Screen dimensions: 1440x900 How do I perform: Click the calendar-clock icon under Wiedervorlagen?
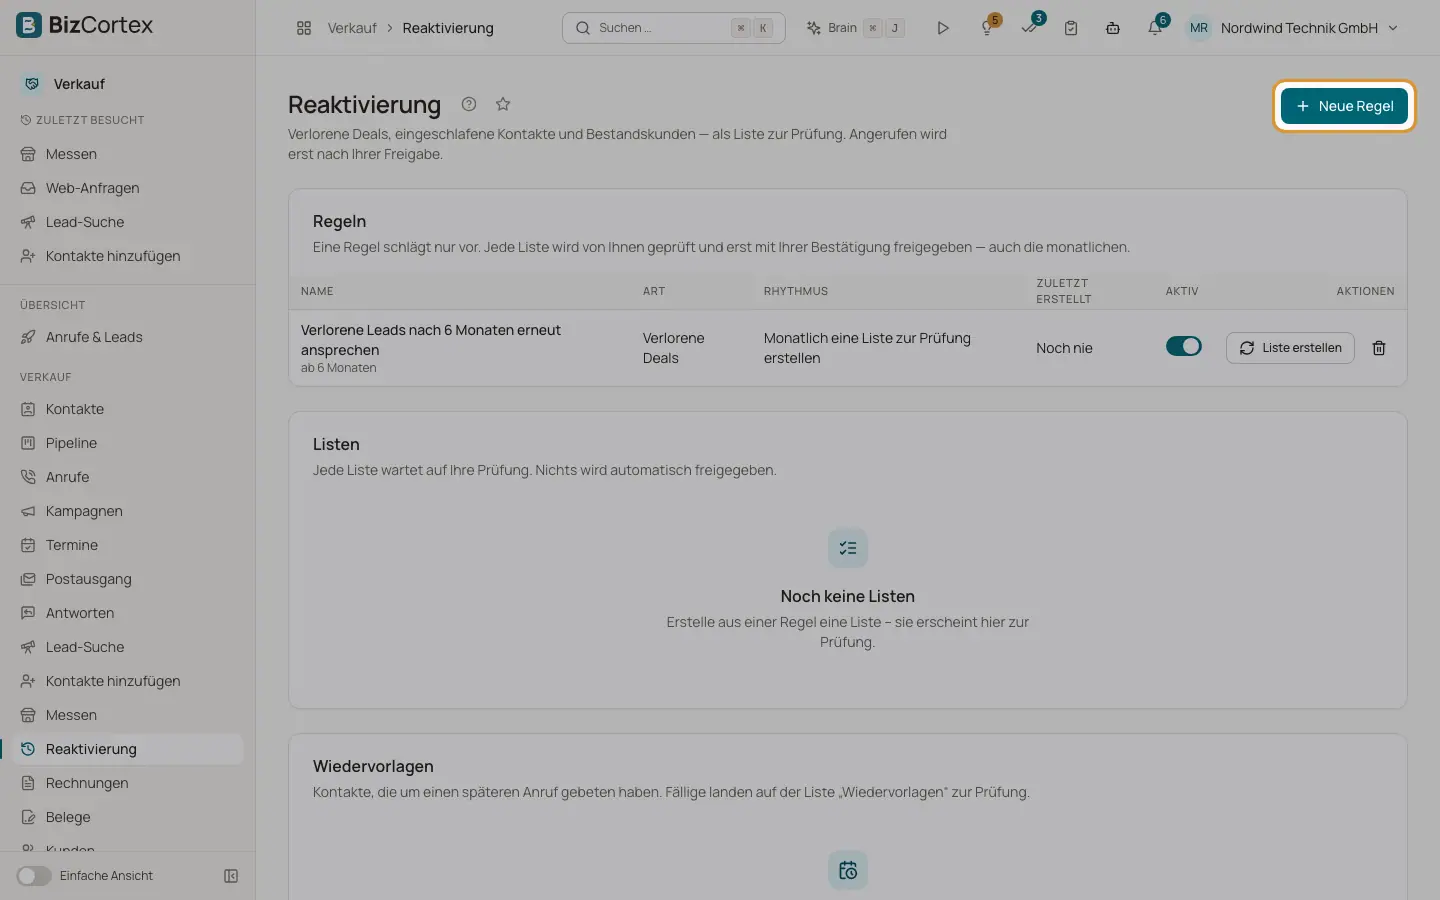point(848,870)
